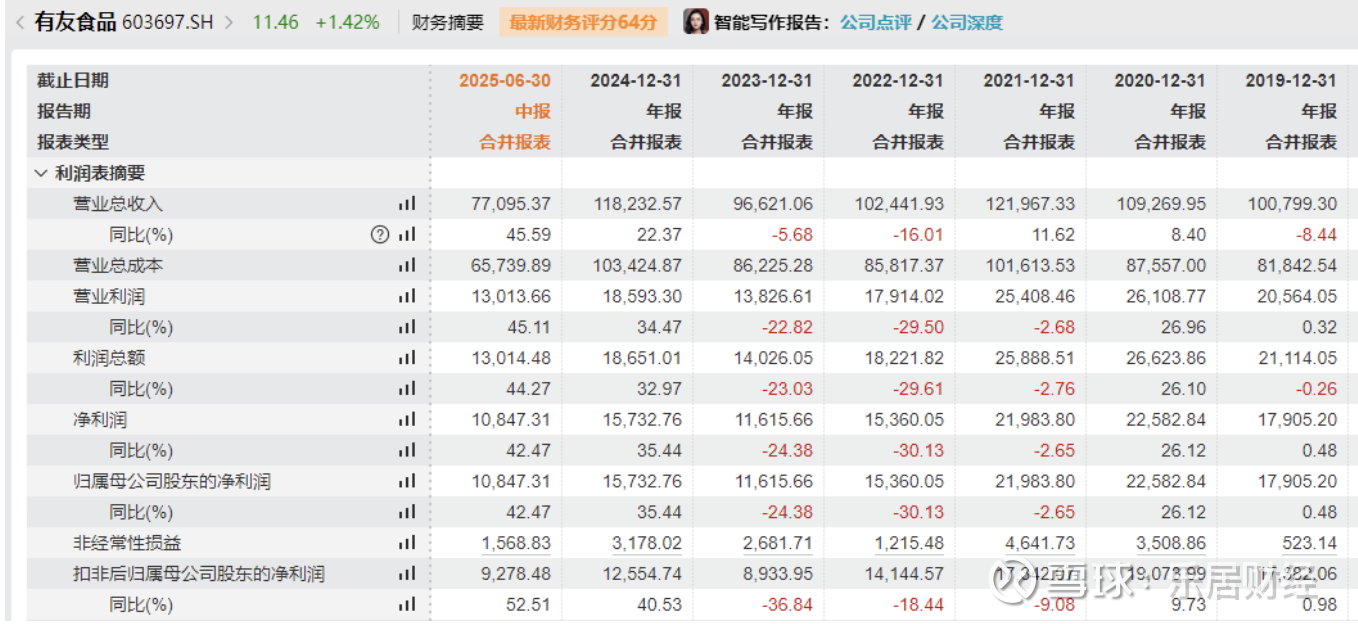
Task: Click the cost value 103,424.87
Action: 636,266
